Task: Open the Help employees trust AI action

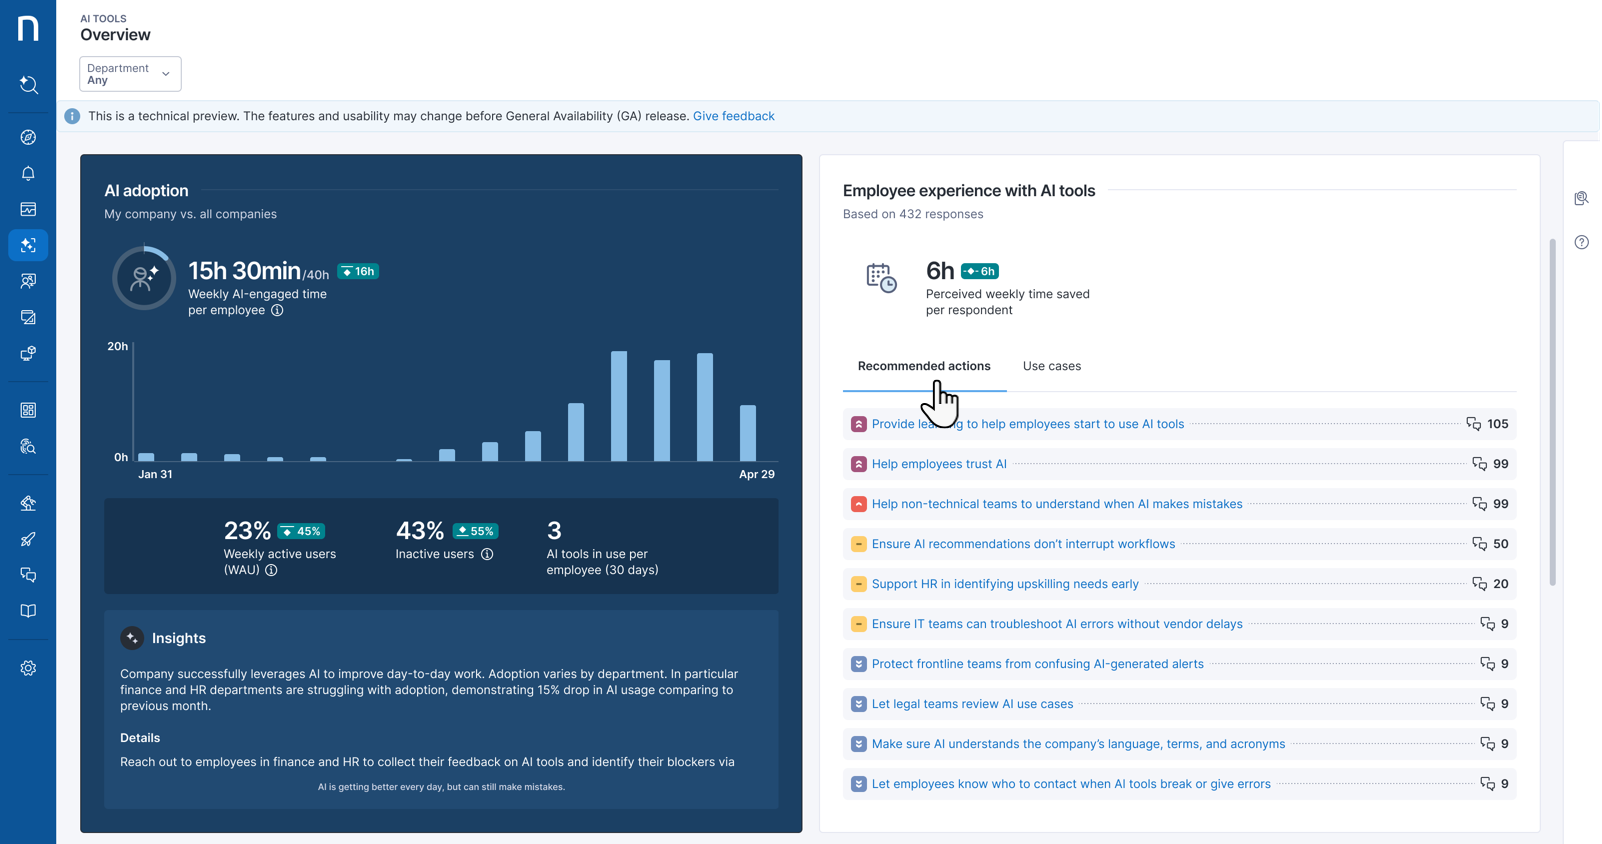Action: click(938, 464)
